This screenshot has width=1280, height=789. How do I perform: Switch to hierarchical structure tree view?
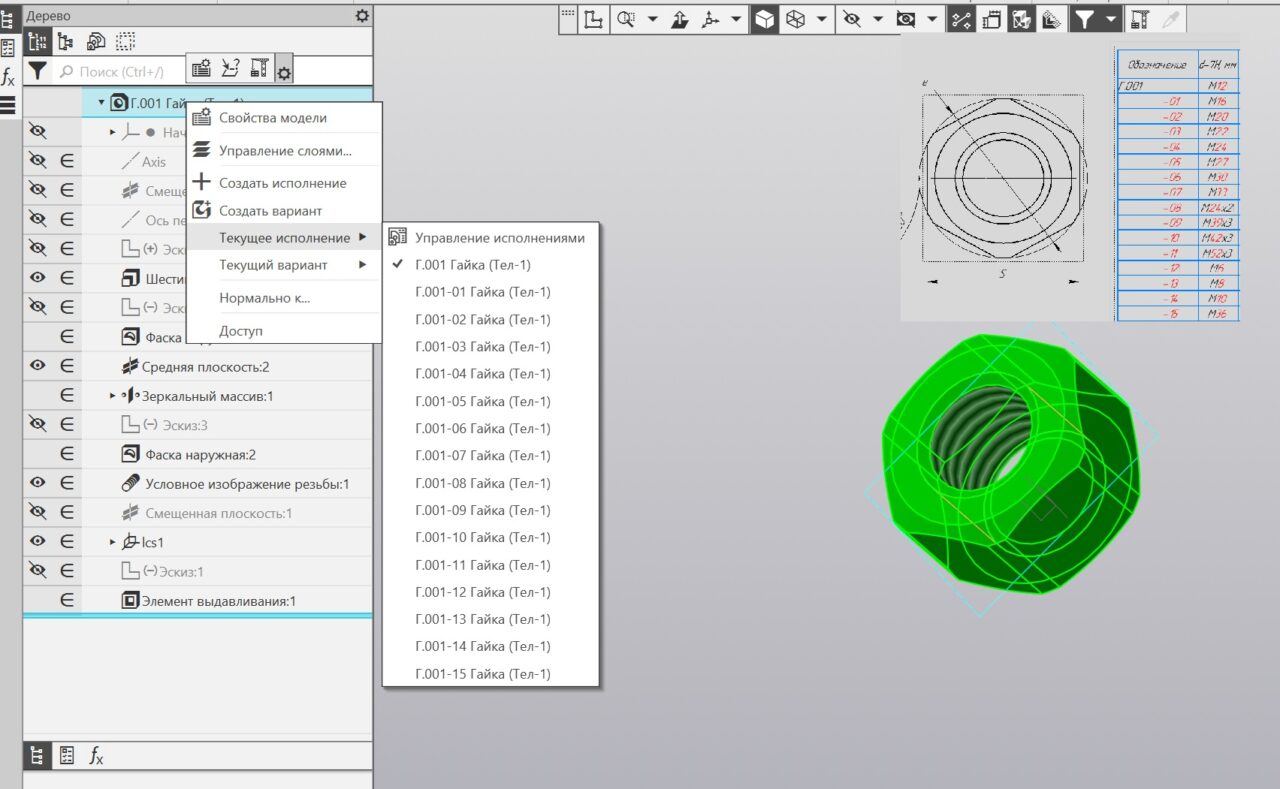point(66,42)
